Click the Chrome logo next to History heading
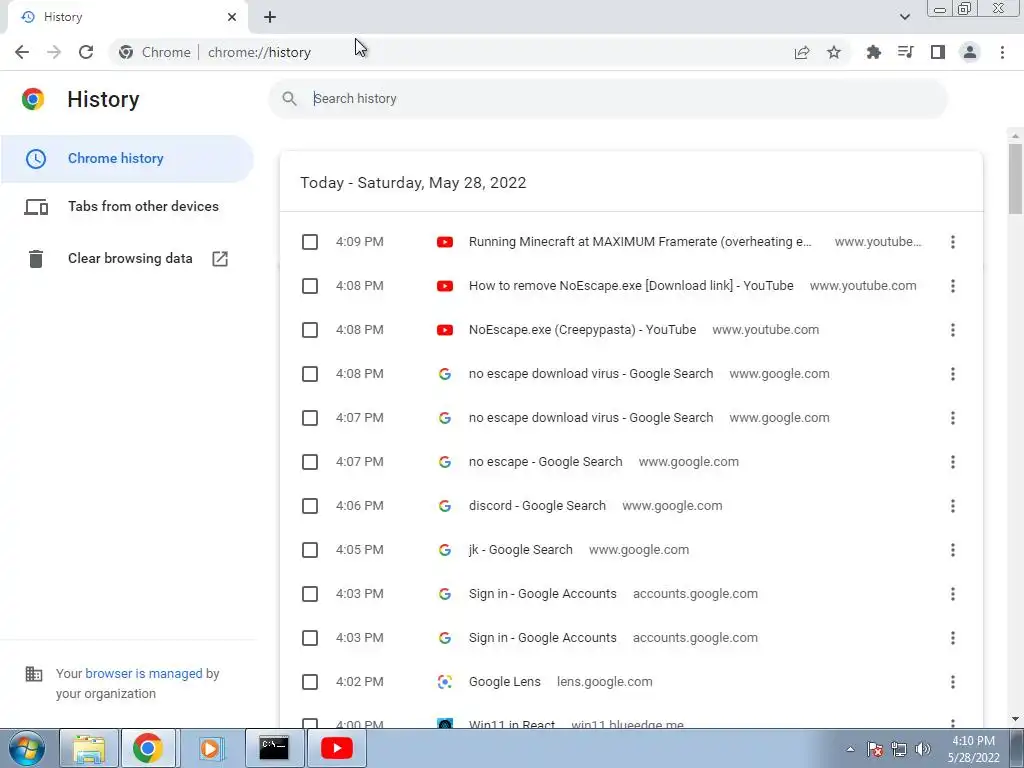Screen dimensions: 1024x768 coord(33,99)
